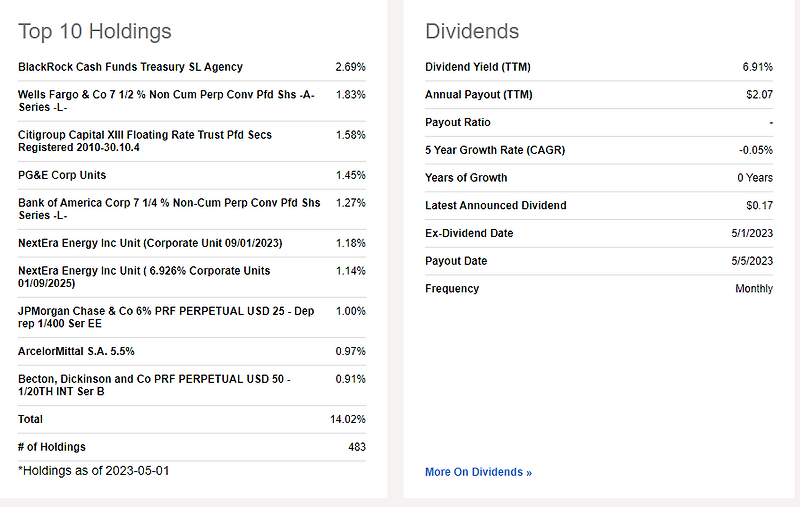Click the Latest Announced Dividend label
This screenshot has height=507, width=800.
pyautogui.click(x=495, y=206)
